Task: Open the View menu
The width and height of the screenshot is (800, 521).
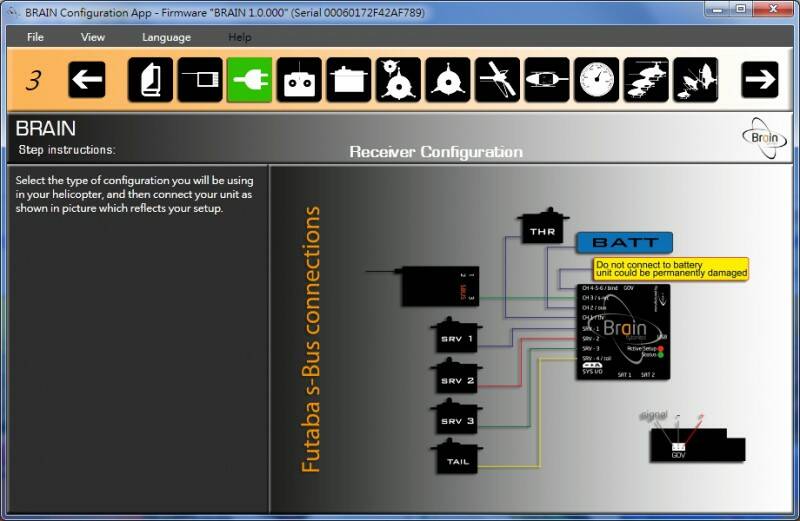Action: click(93, 37)
